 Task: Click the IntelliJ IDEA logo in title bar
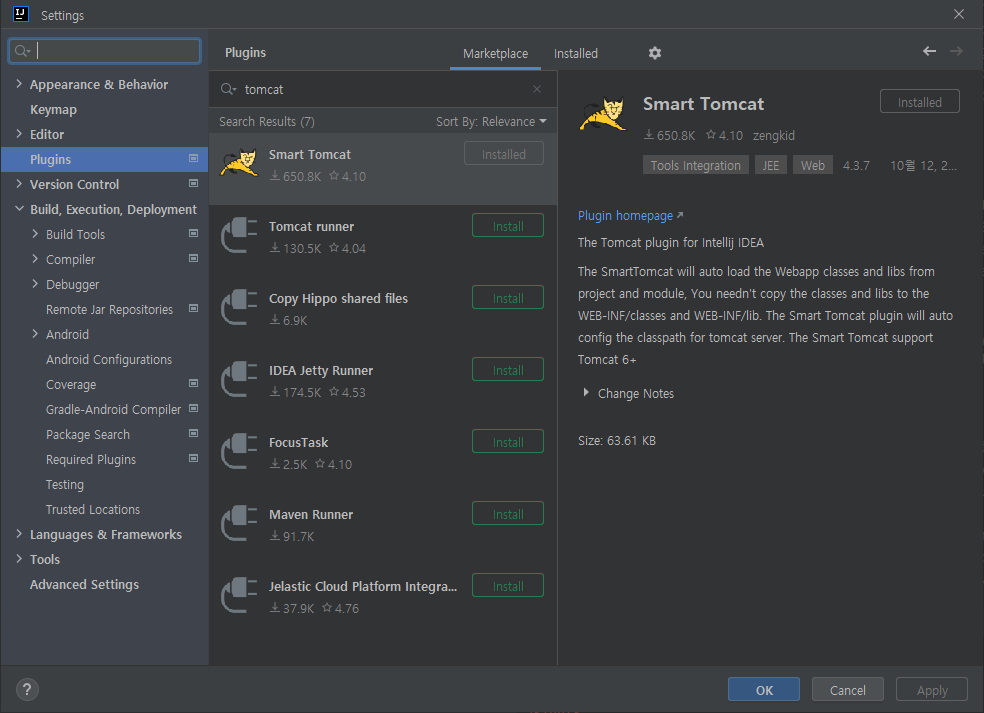(x=21, y=14)
